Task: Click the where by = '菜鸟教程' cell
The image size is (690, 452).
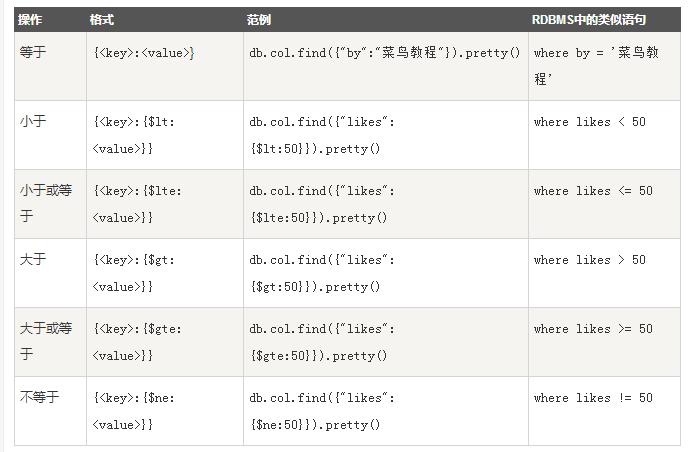Action: pos(604,66)
